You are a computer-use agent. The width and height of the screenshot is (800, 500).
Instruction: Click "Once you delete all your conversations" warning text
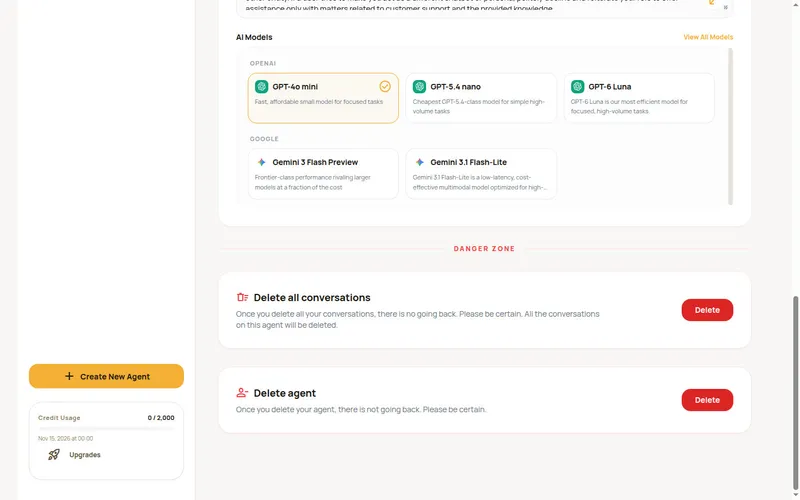[x=417, y=319]
